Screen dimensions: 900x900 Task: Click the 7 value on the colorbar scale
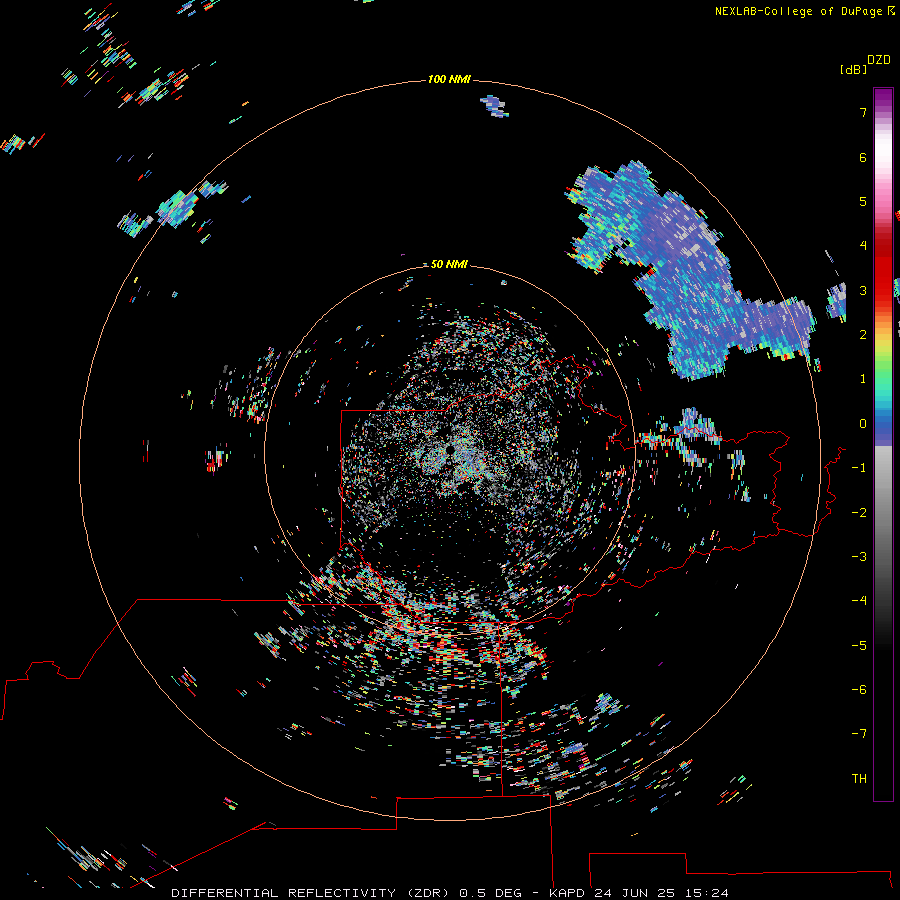pyautogui.click(x=863, y=112)
